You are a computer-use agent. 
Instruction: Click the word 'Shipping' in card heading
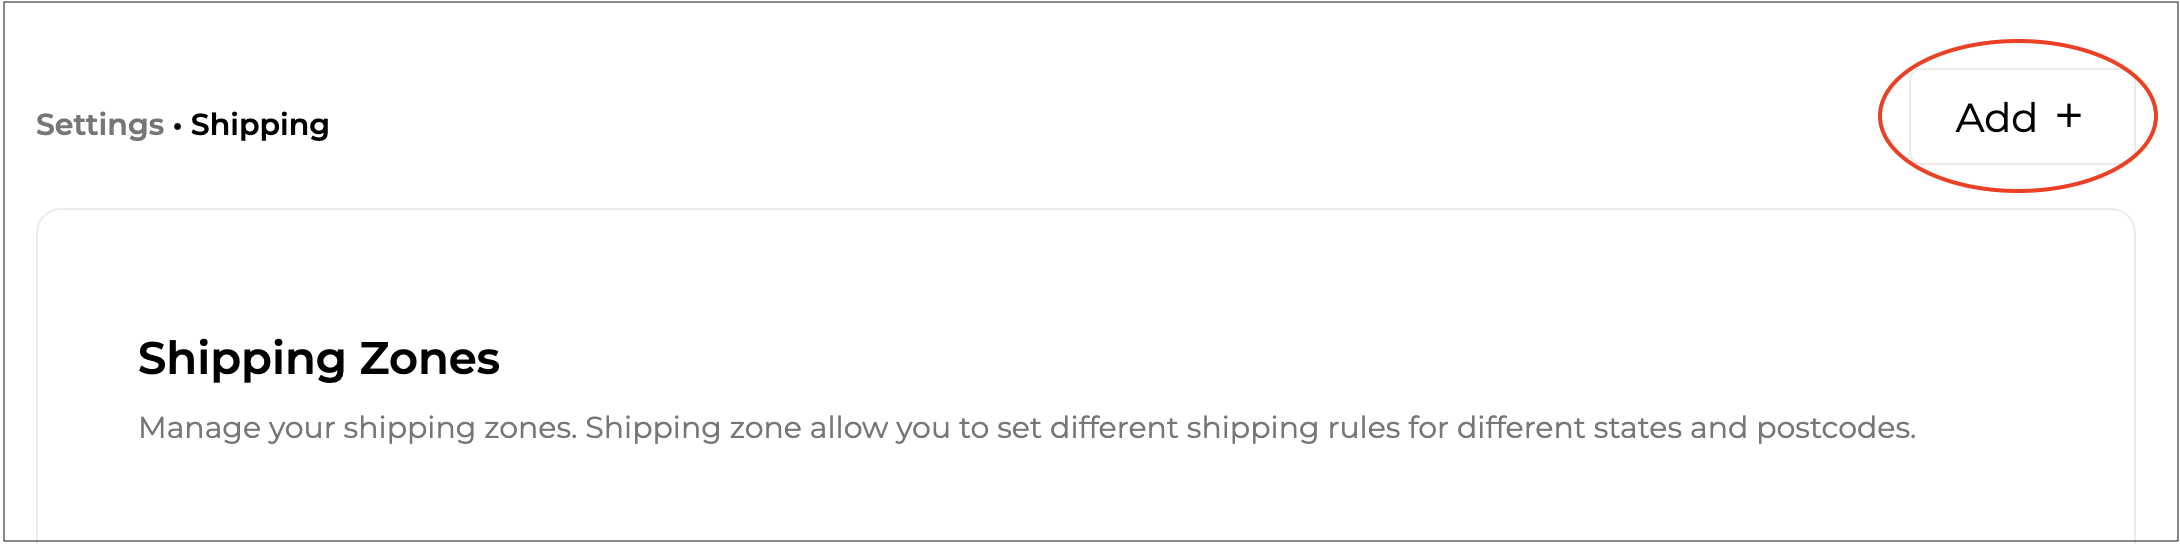pyautogui.click(x=242, y=358)
